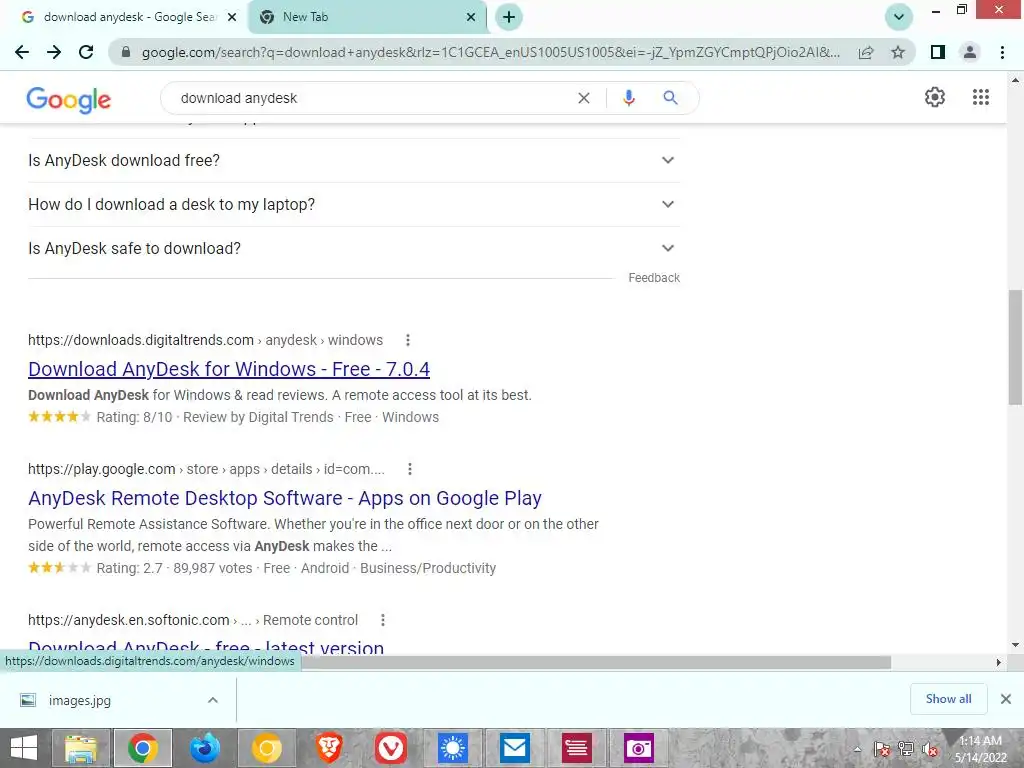Reload the current page
Viewport: 1024px width, 768px height.
click(x=86, y=52)
